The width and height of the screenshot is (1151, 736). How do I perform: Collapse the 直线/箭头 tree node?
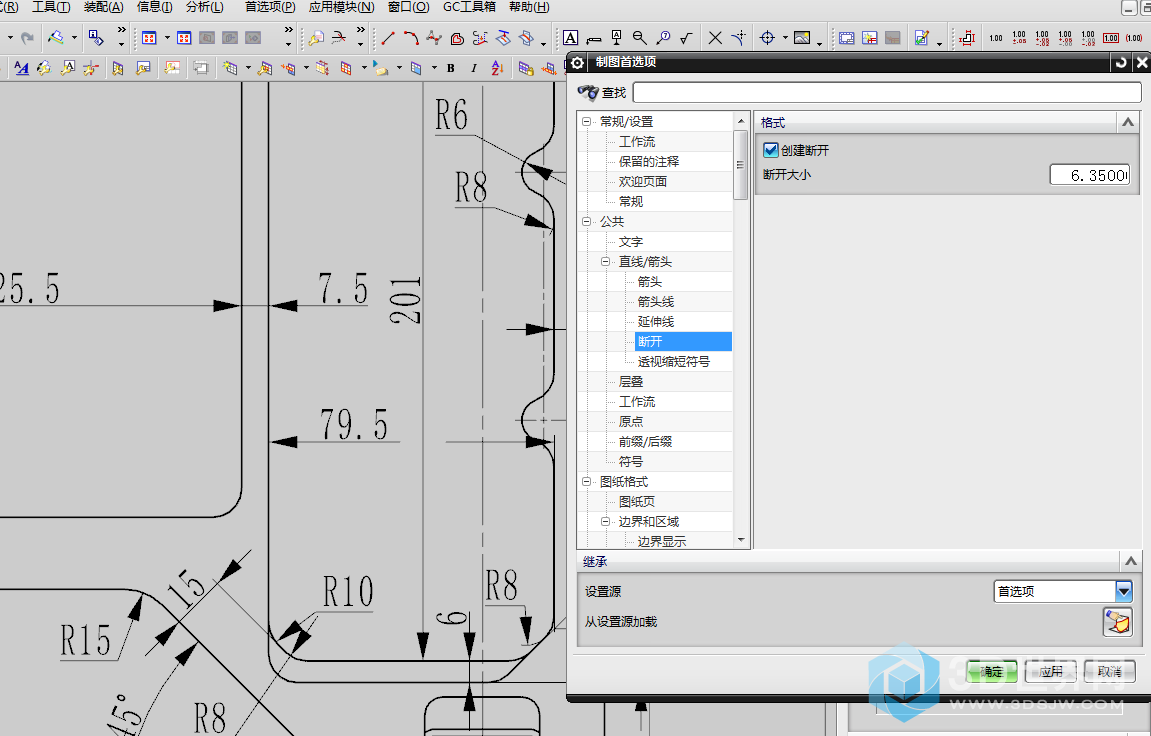(605, 261)
